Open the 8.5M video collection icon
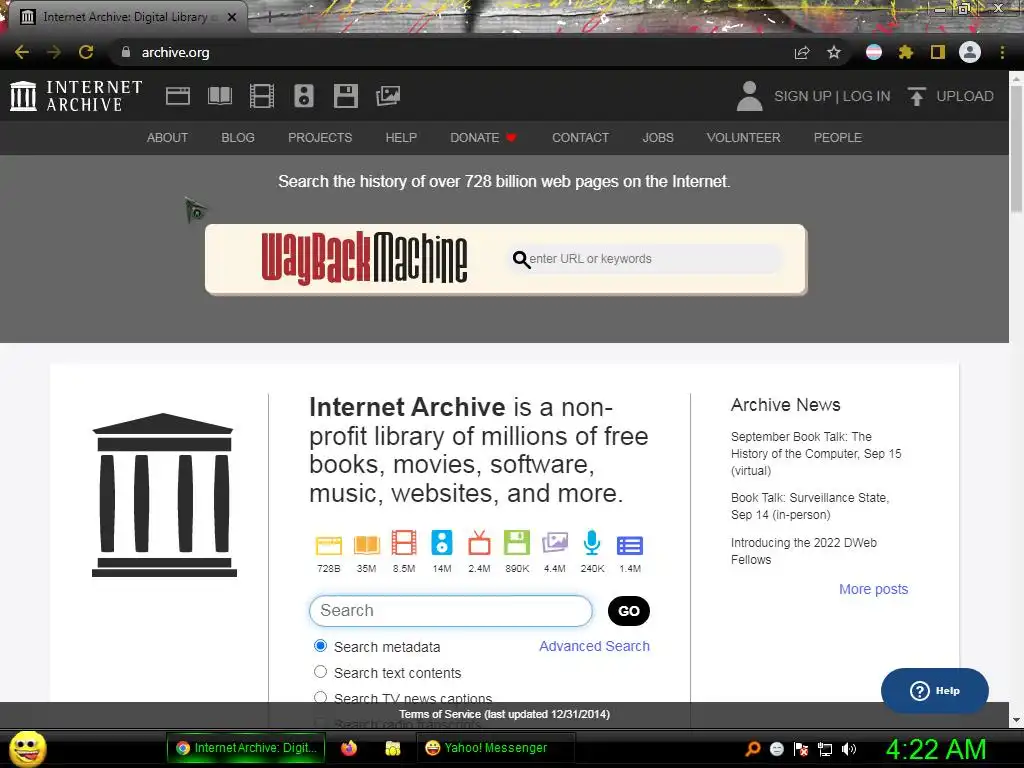Viewport: 1024px width, 768px height. click(404, 543)
